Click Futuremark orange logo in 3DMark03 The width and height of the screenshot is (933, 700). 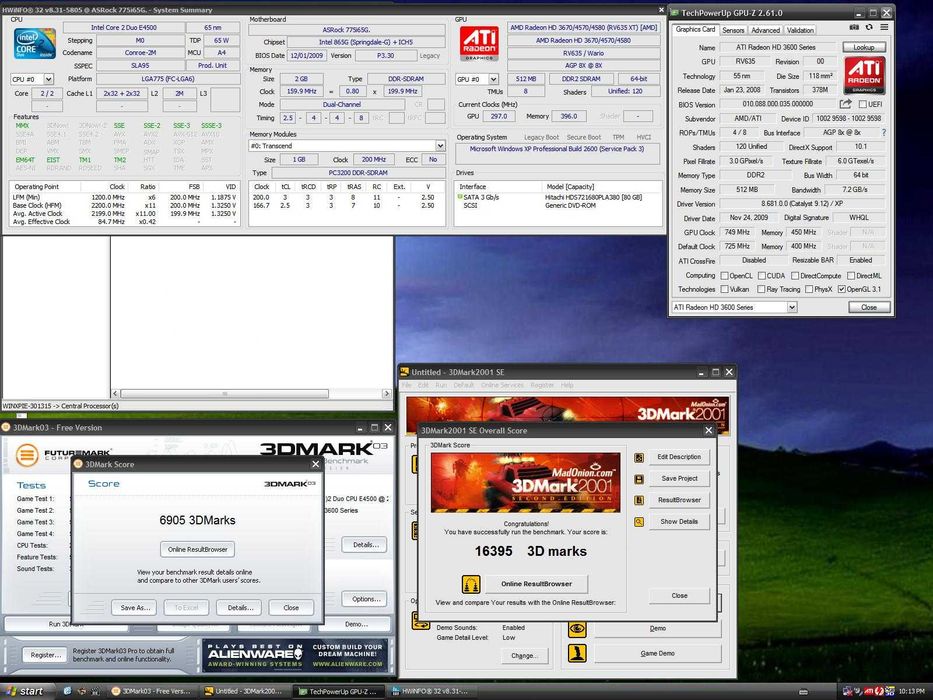click(27, 455)
